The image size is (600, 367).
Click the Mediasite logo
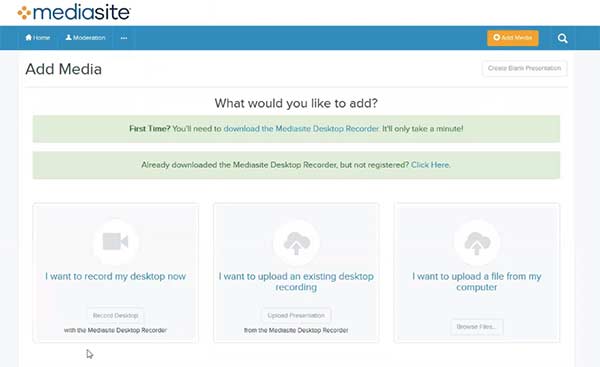[x=74, y=13]
